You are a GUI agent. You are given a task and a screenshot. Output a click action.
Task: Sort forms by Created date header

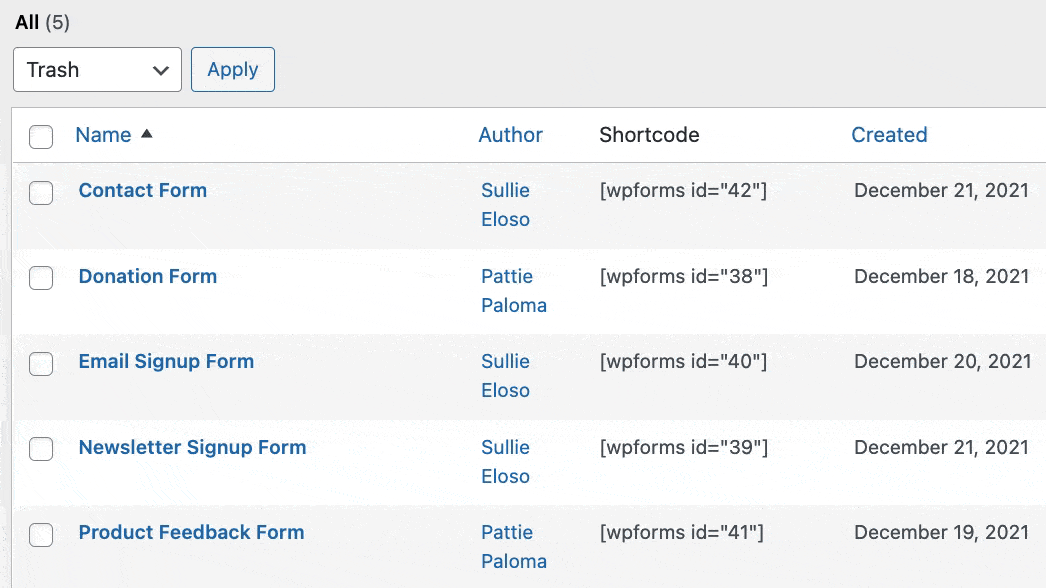click(x=889, y=135)
